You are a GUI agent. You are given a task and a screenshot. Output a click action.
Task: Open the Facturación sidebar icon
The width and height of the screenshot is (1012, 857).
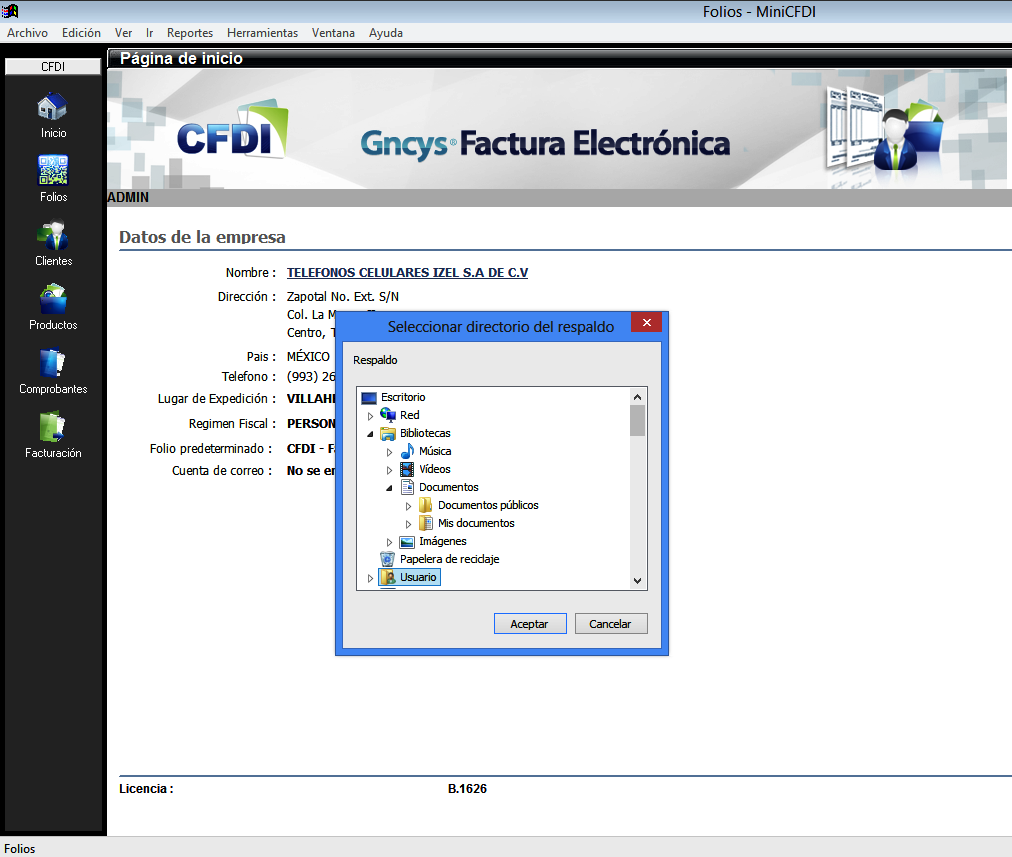coord(52,427)
